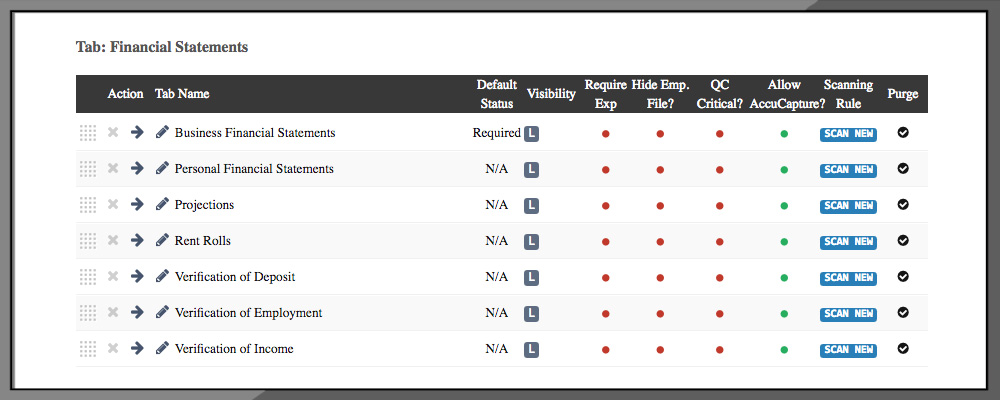This screenshot has width=1000, height=400.
Task: Toggle Require Exp red dot for Projections
Action: tap(605, 206)
